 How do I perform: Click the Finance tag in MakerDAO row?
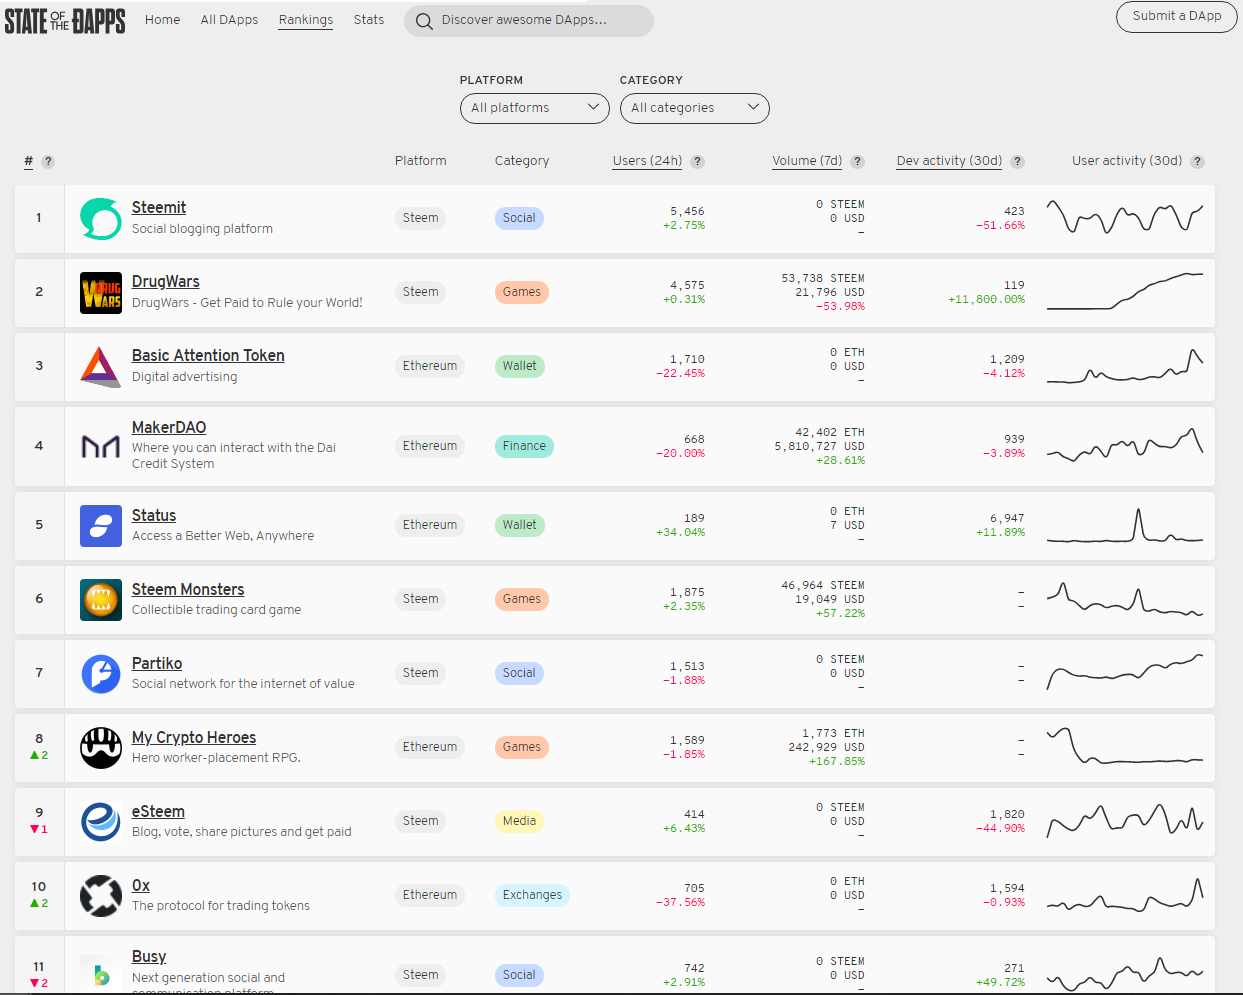(524, 446)
